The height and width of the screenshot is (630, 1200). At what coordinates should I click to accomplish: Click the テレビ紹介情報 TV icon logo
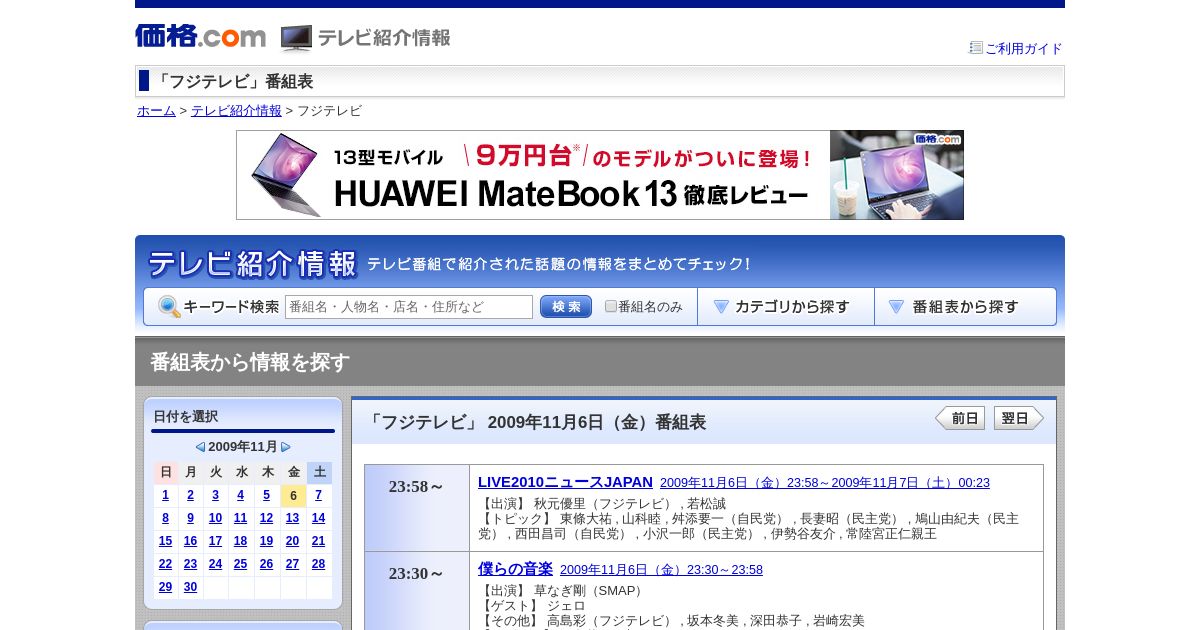tap(366, 38)
